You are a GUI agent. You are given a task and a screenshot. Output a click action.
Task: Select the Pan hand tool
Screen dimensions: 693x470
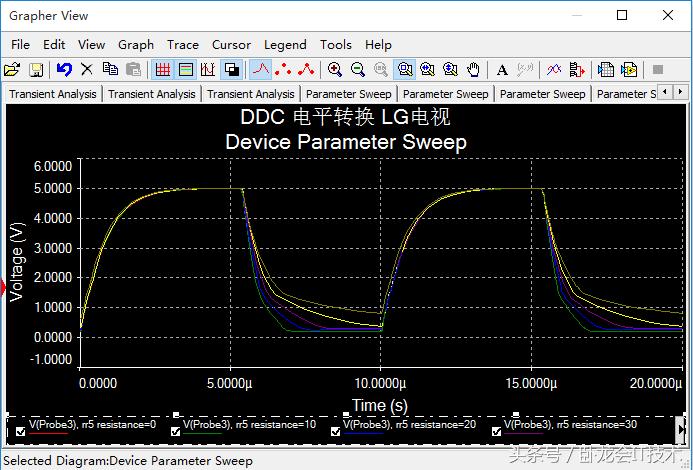coord(473,69)
